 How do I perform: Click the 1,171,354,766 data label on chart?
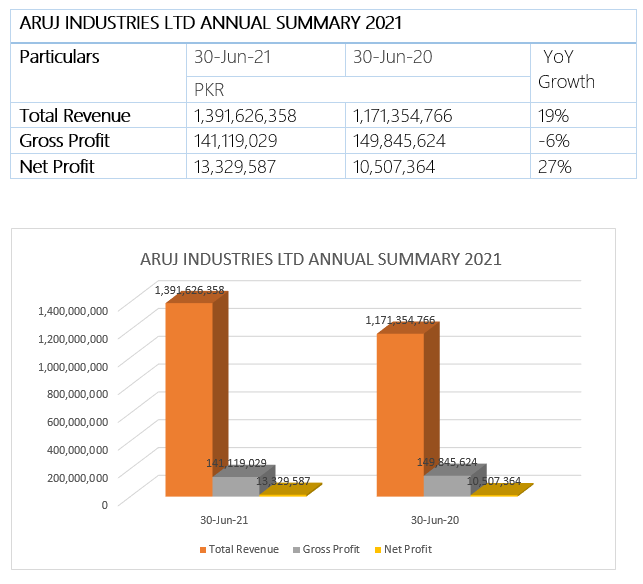[400, 320]
